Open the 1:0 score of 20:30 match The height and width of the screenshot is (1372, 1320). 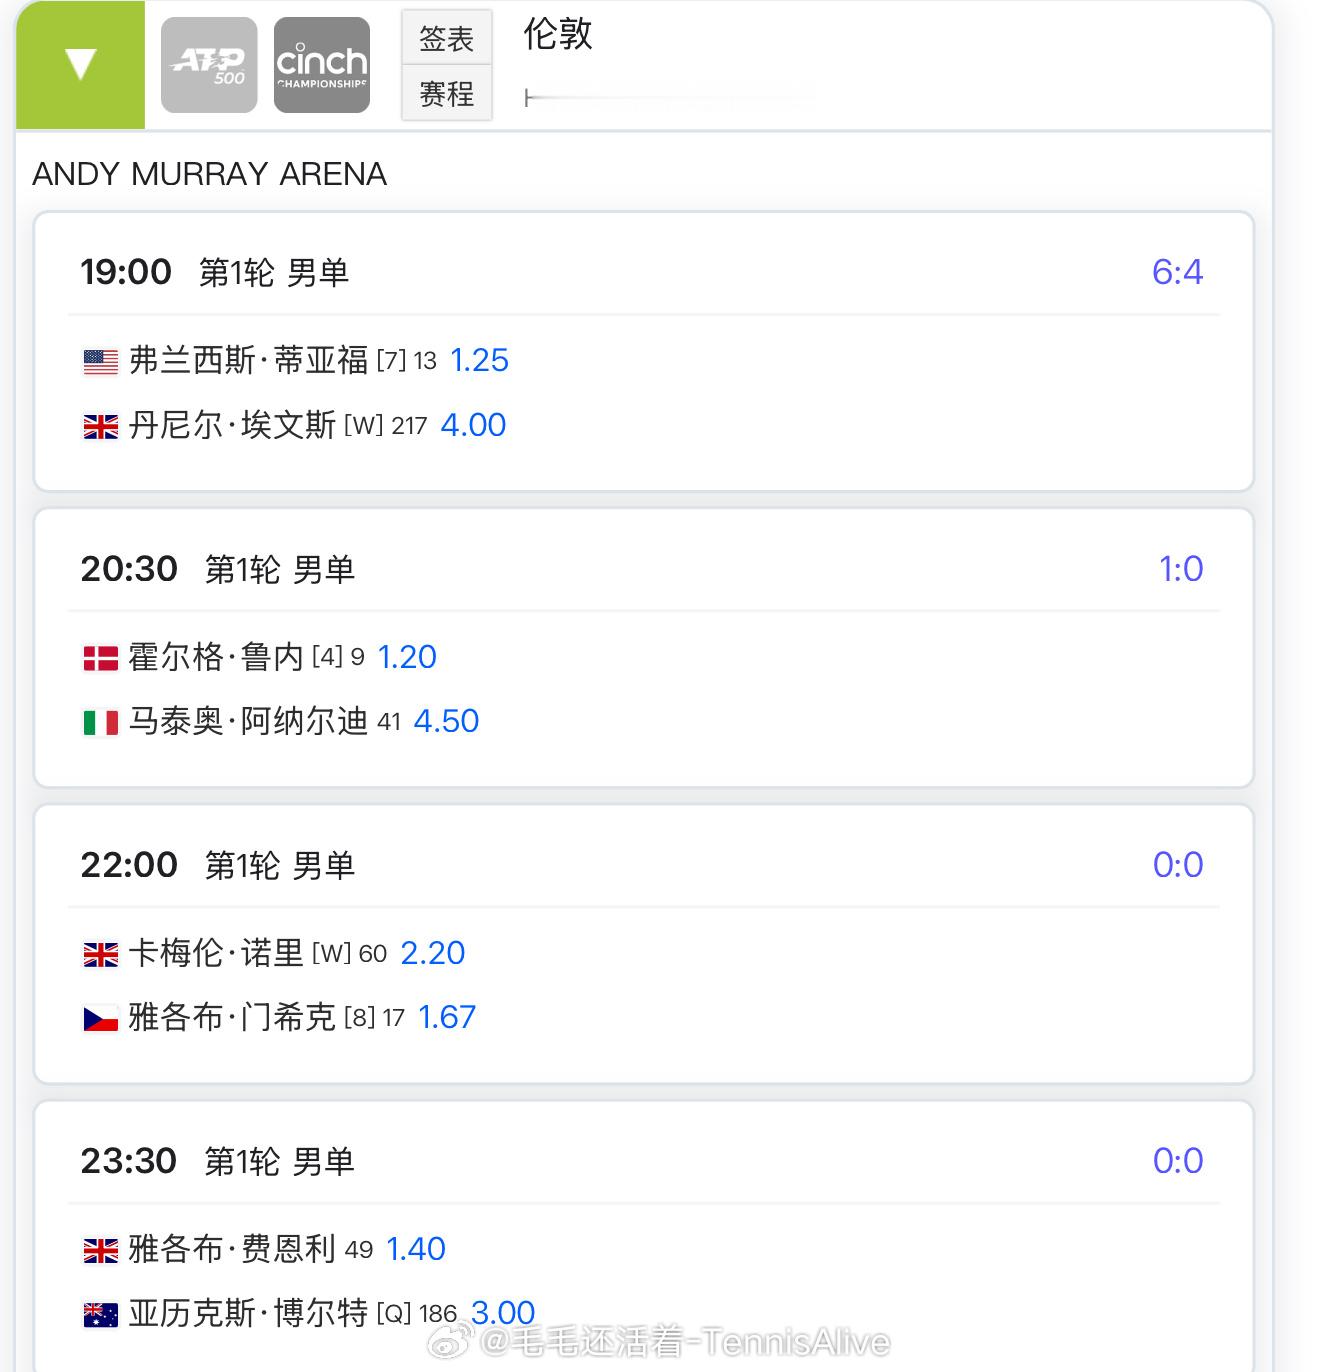coord(1181,569)
